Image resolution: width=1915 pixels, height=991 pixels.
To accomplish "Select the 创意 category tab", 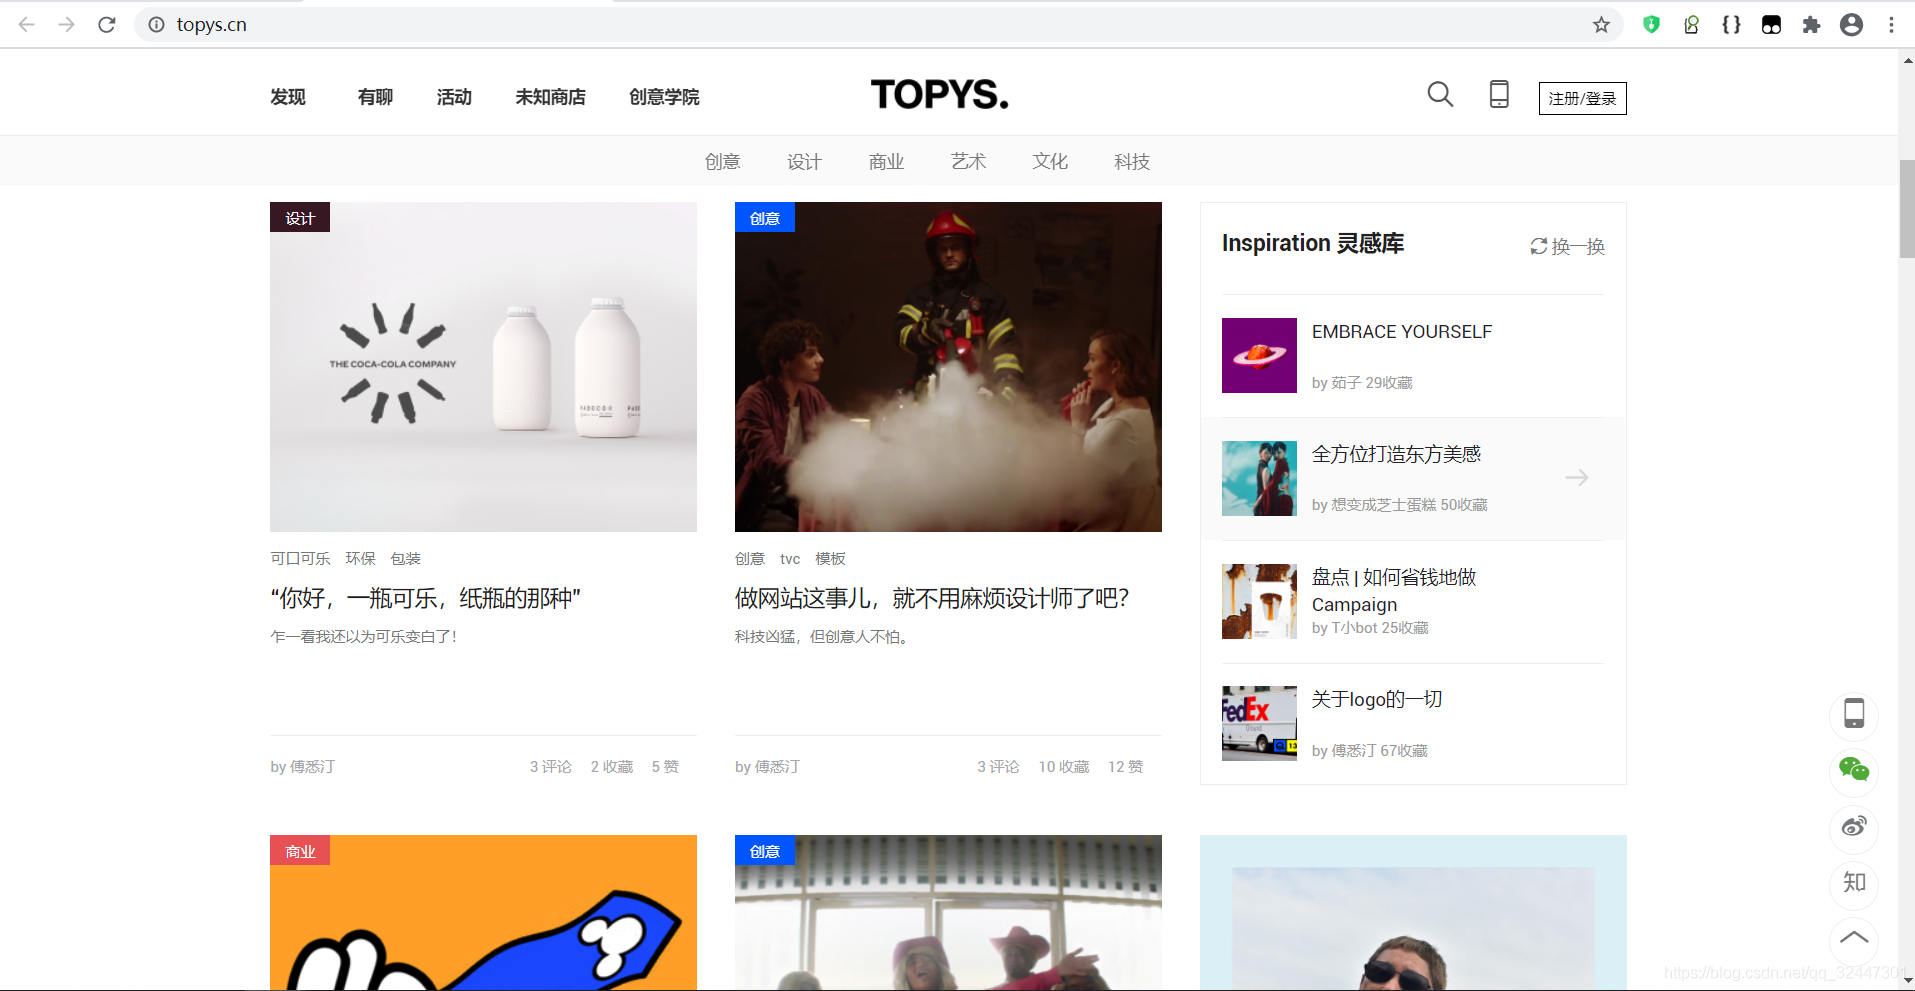I will pos(722,162).
